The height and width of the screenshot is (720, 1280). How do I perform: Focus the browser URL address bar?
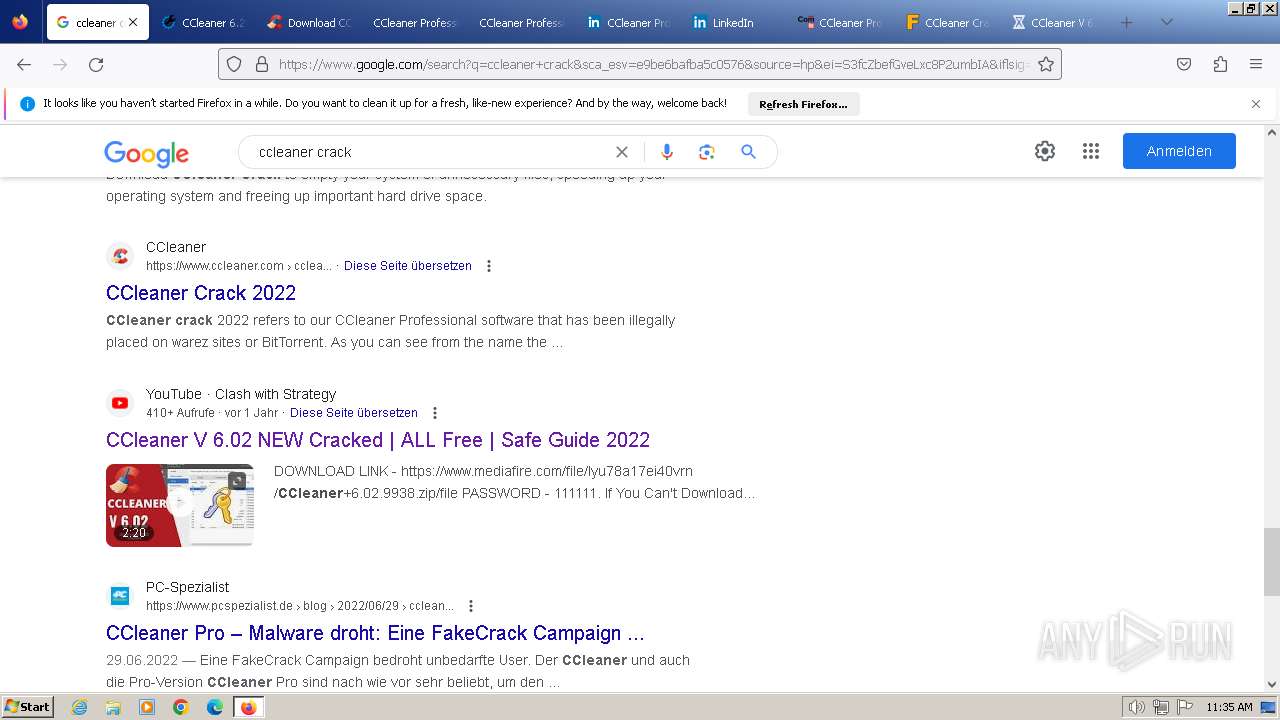(x=653, y=64)
